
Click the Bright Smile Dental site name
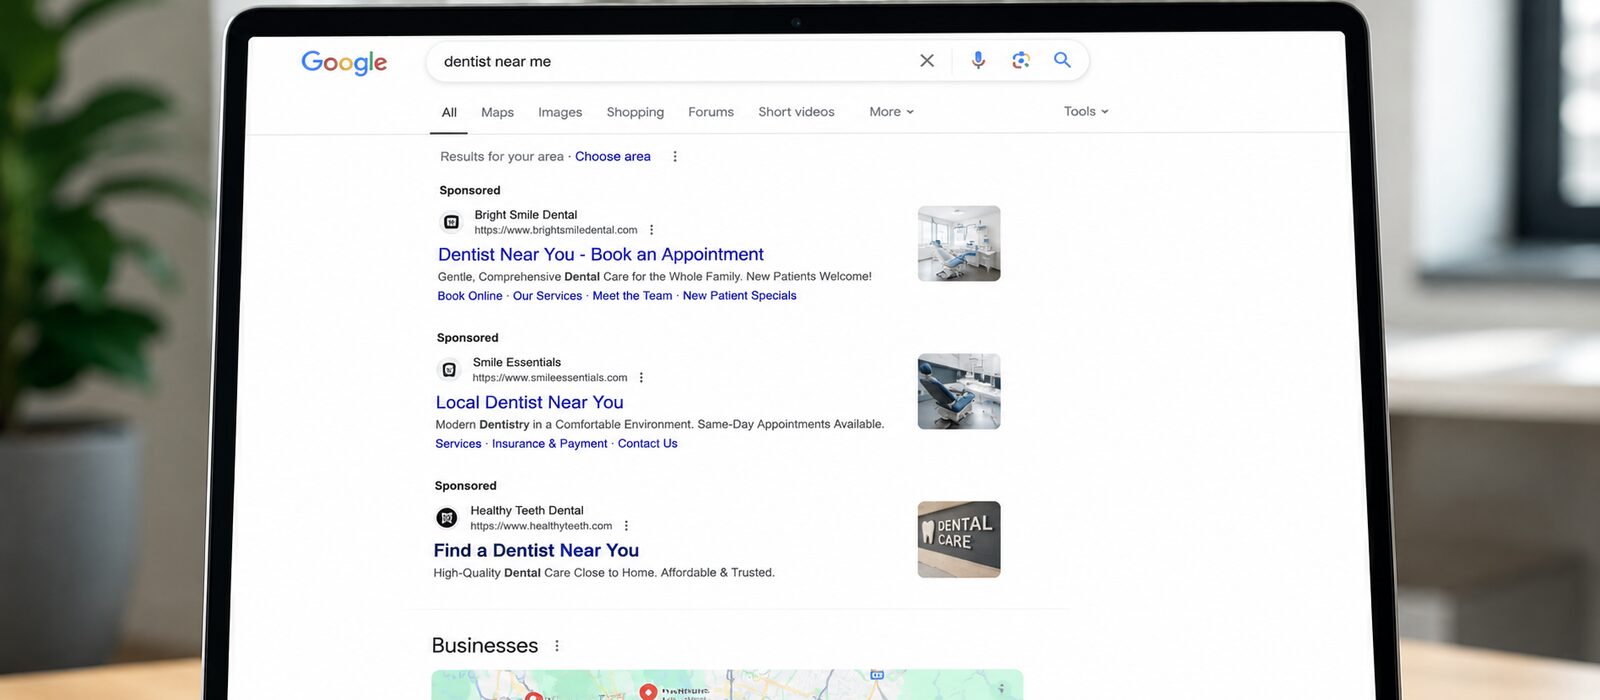(x=526, y=215)
